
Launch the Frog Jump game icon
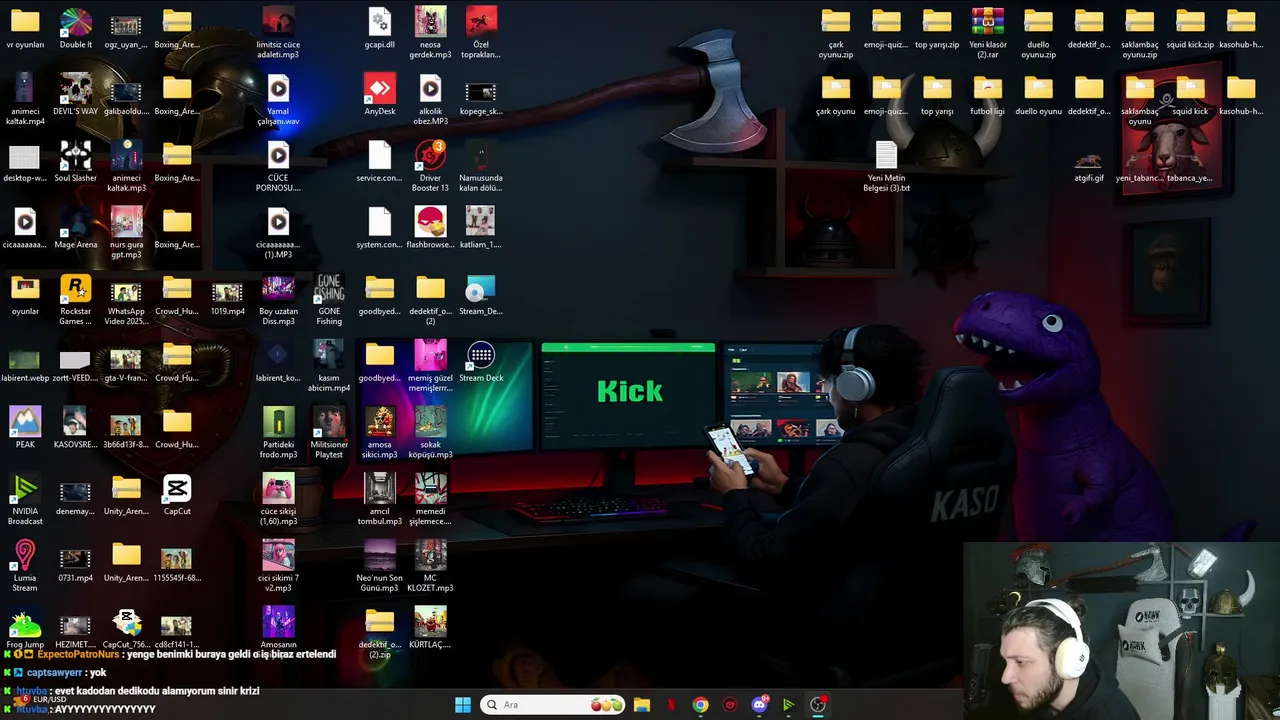(x=25, y=628)
